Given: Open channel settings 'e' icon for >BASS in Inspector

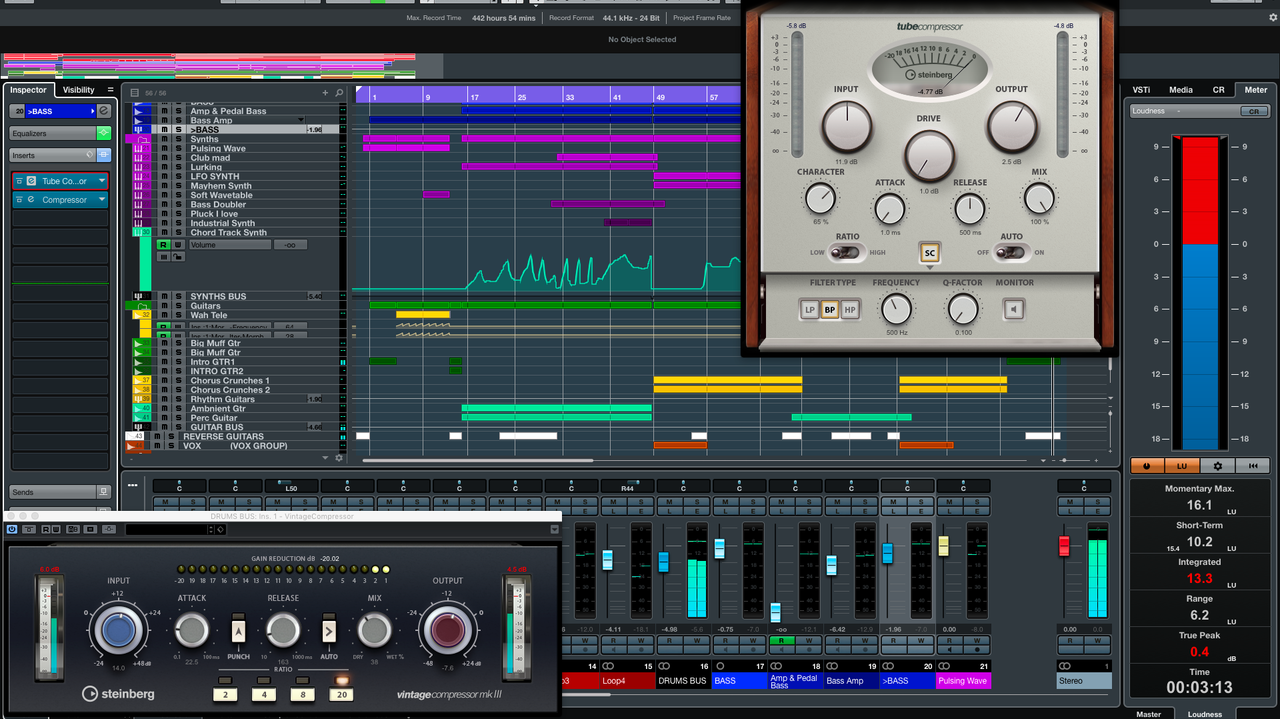Looking at the screenshot, I should pos(104,111).
